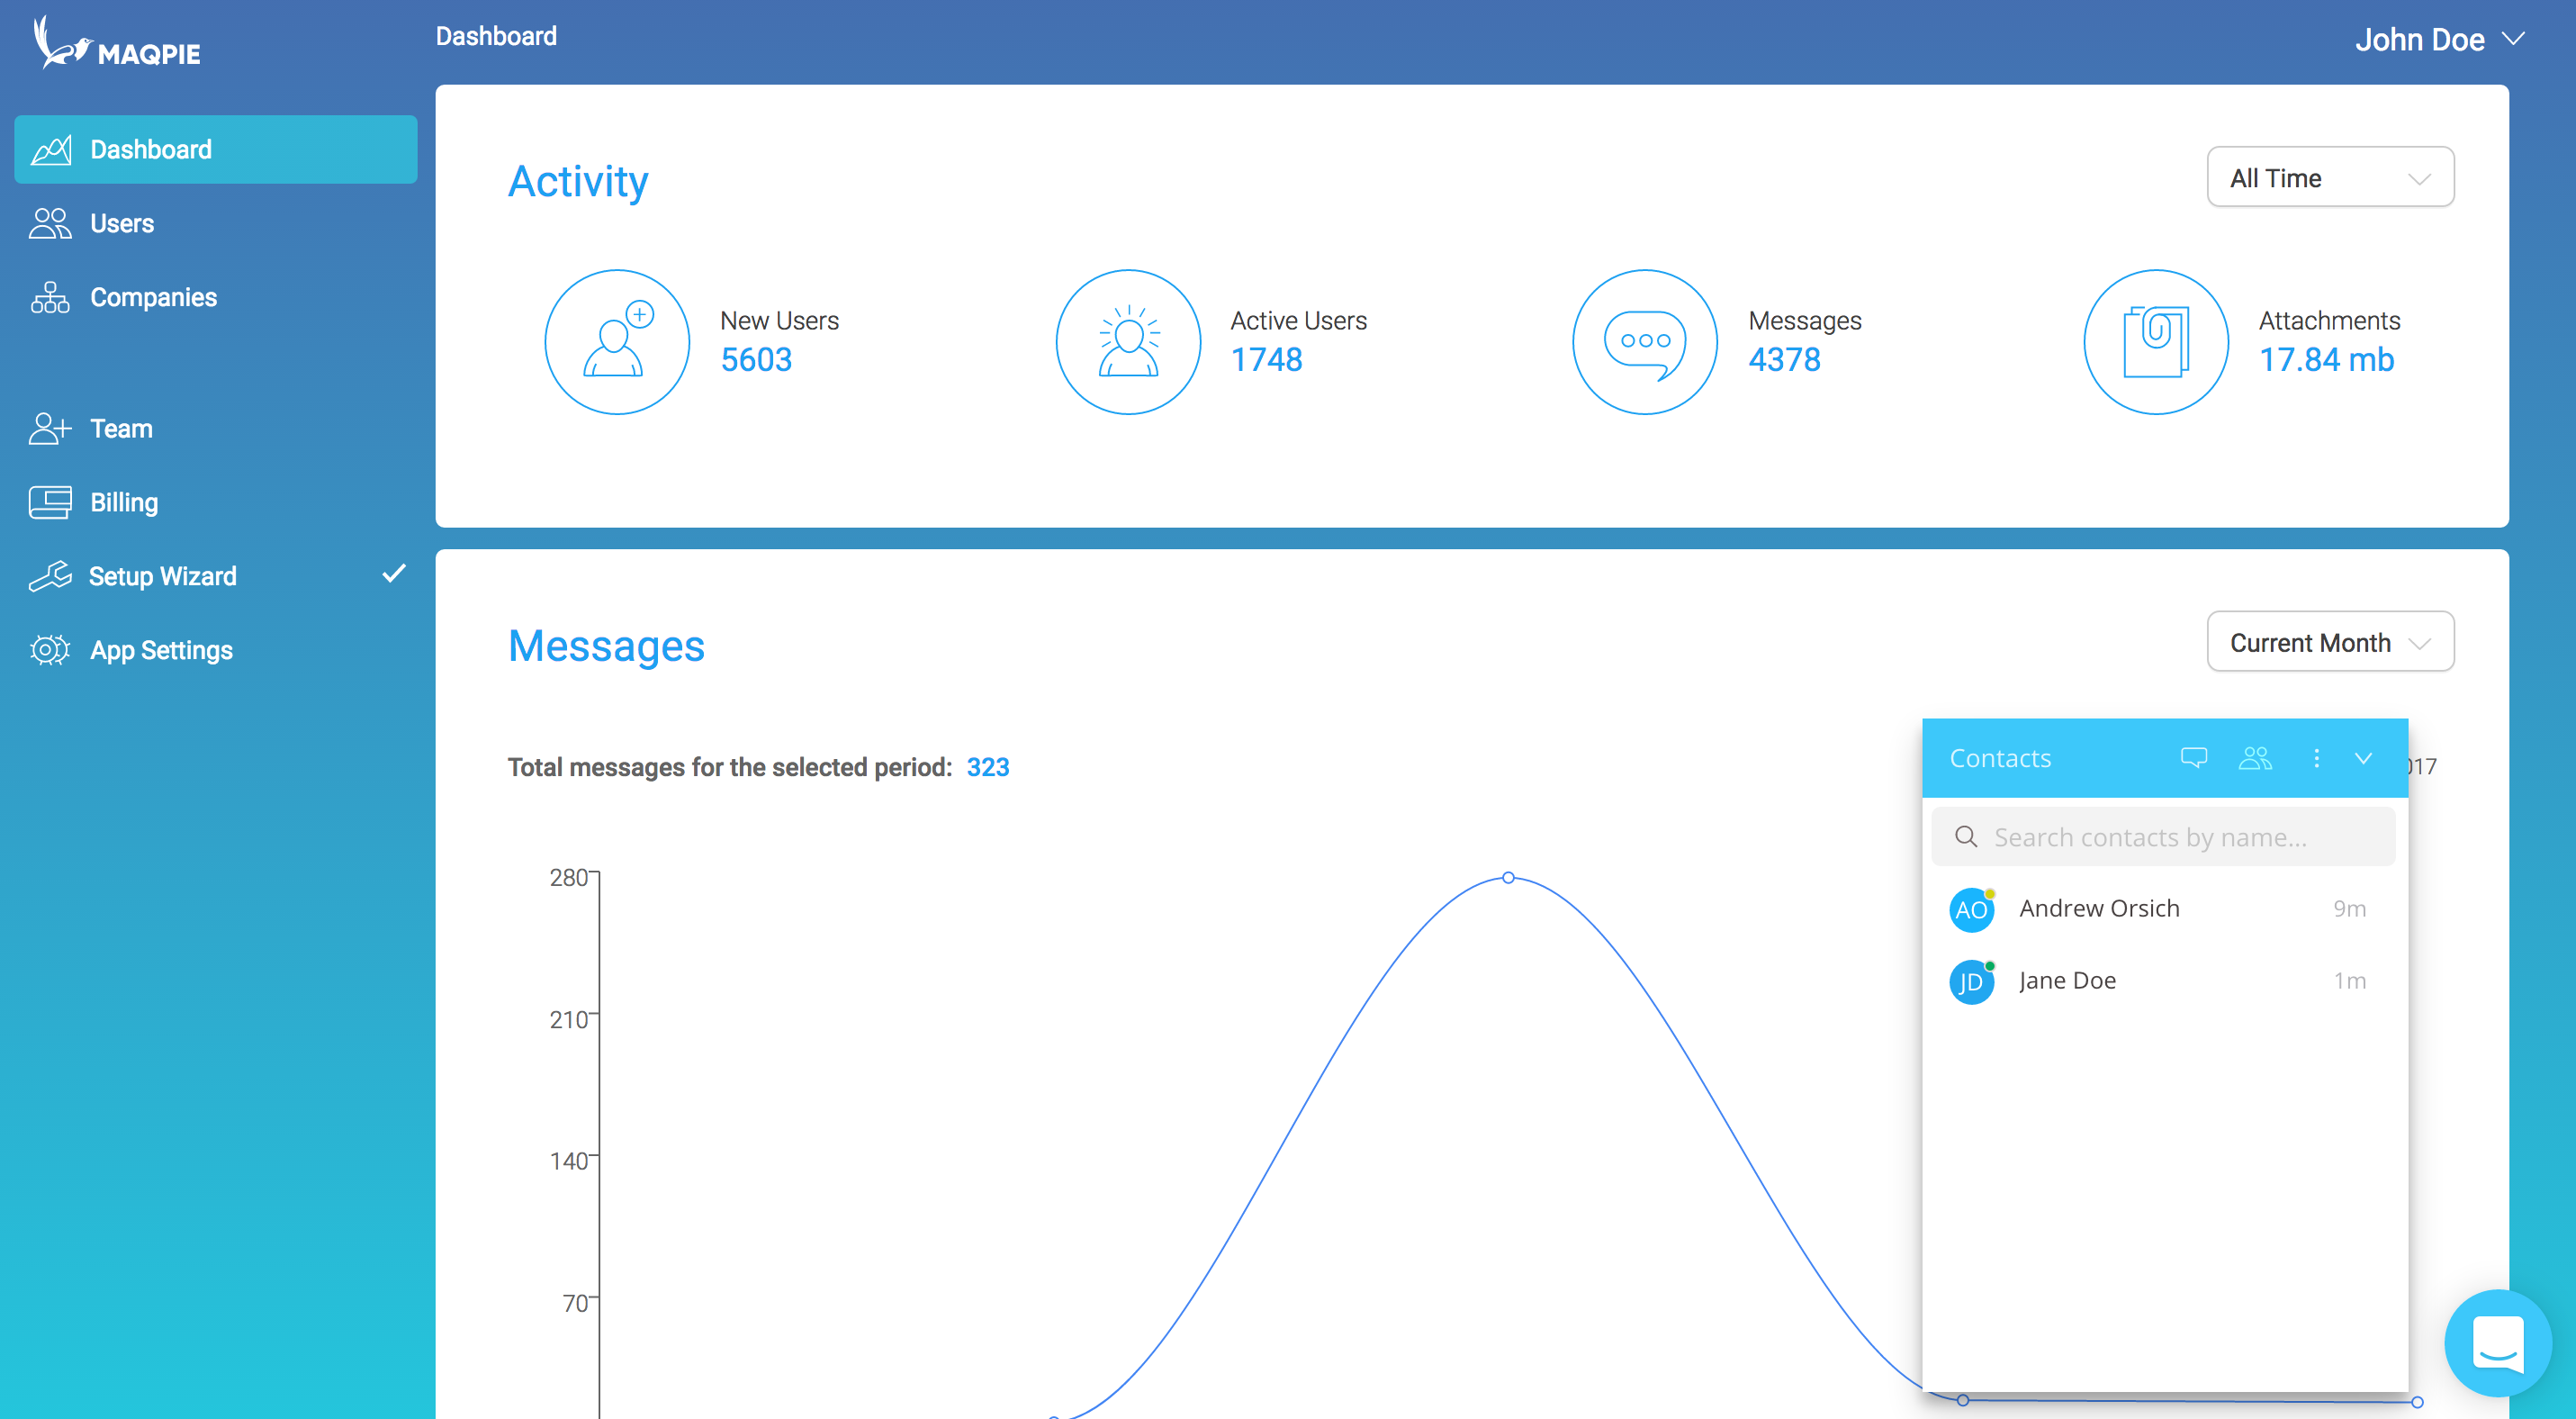Expand the All Time period dropdown
This screenshot has height=1419, width=2576.
click(2329, 178)
